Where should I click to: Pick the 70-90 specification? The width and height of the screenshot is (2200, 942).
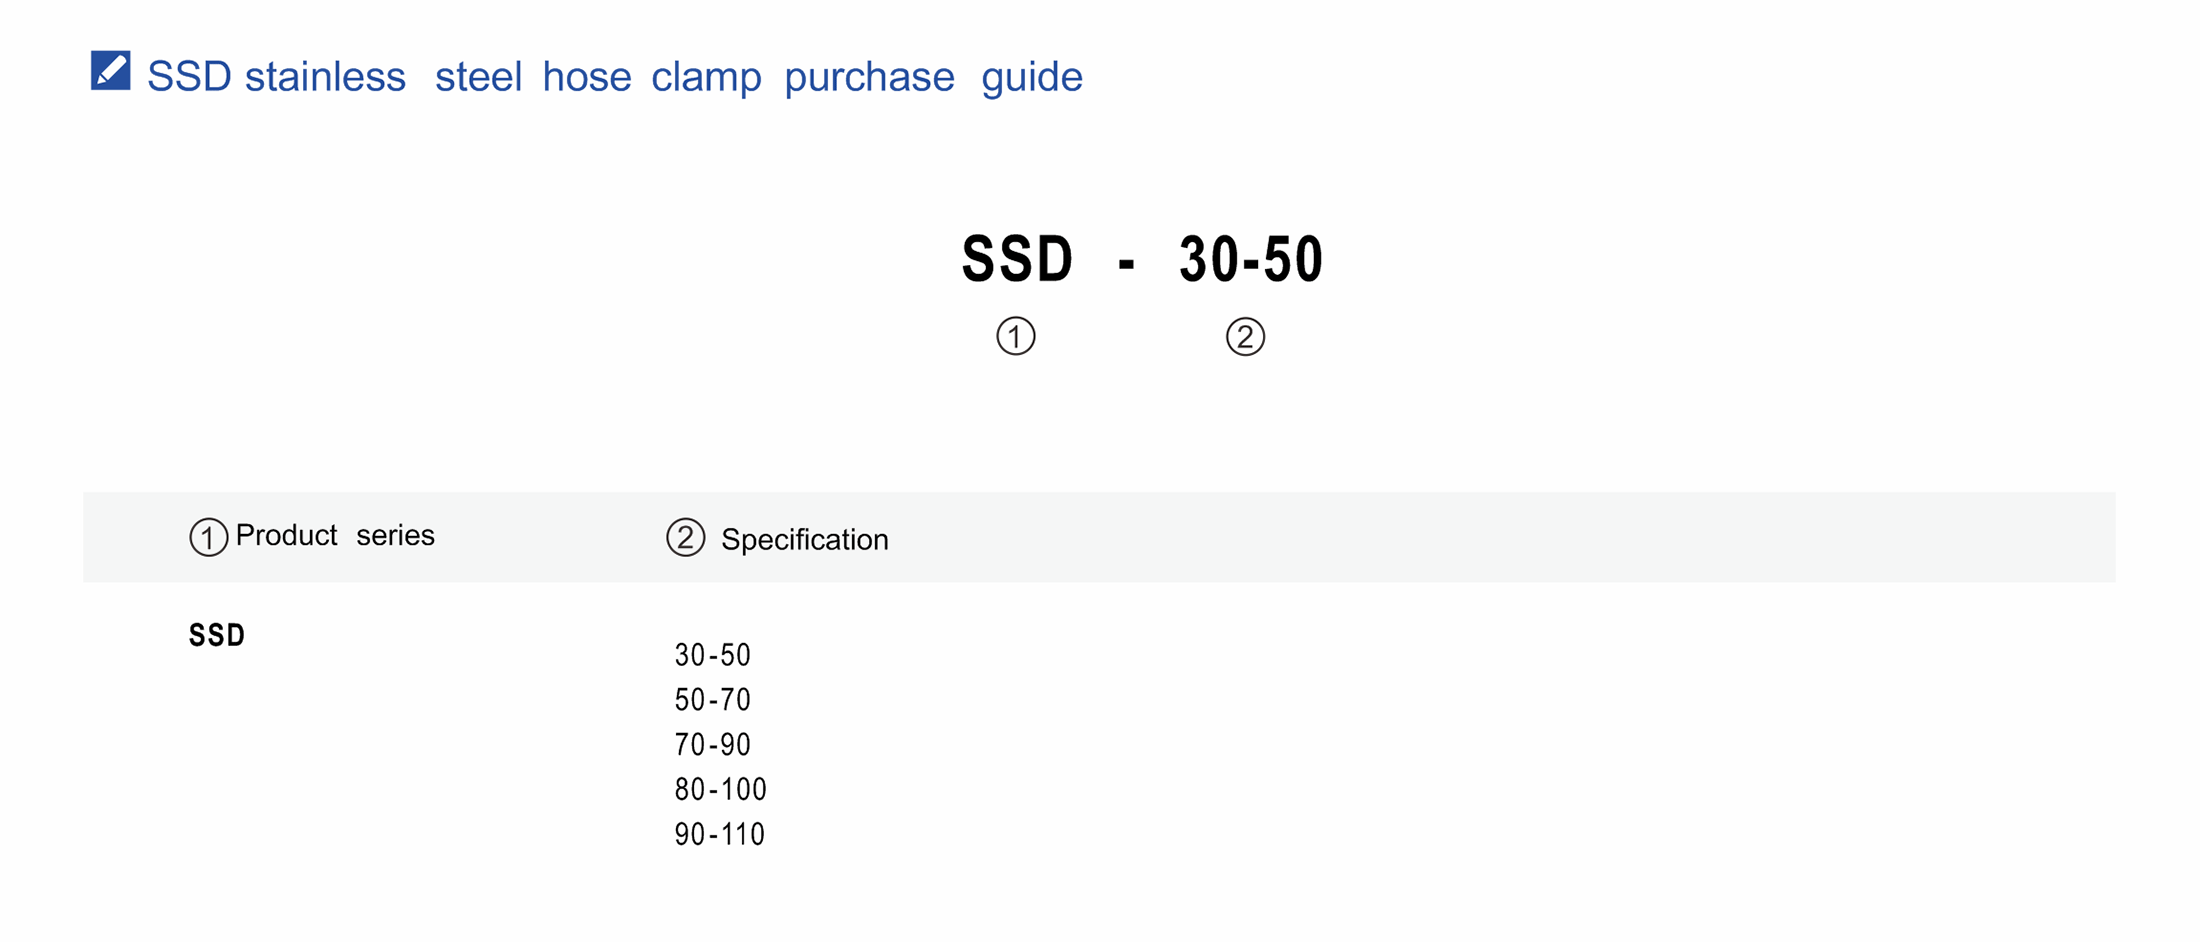pyautogui.click(x=712, y=745)
